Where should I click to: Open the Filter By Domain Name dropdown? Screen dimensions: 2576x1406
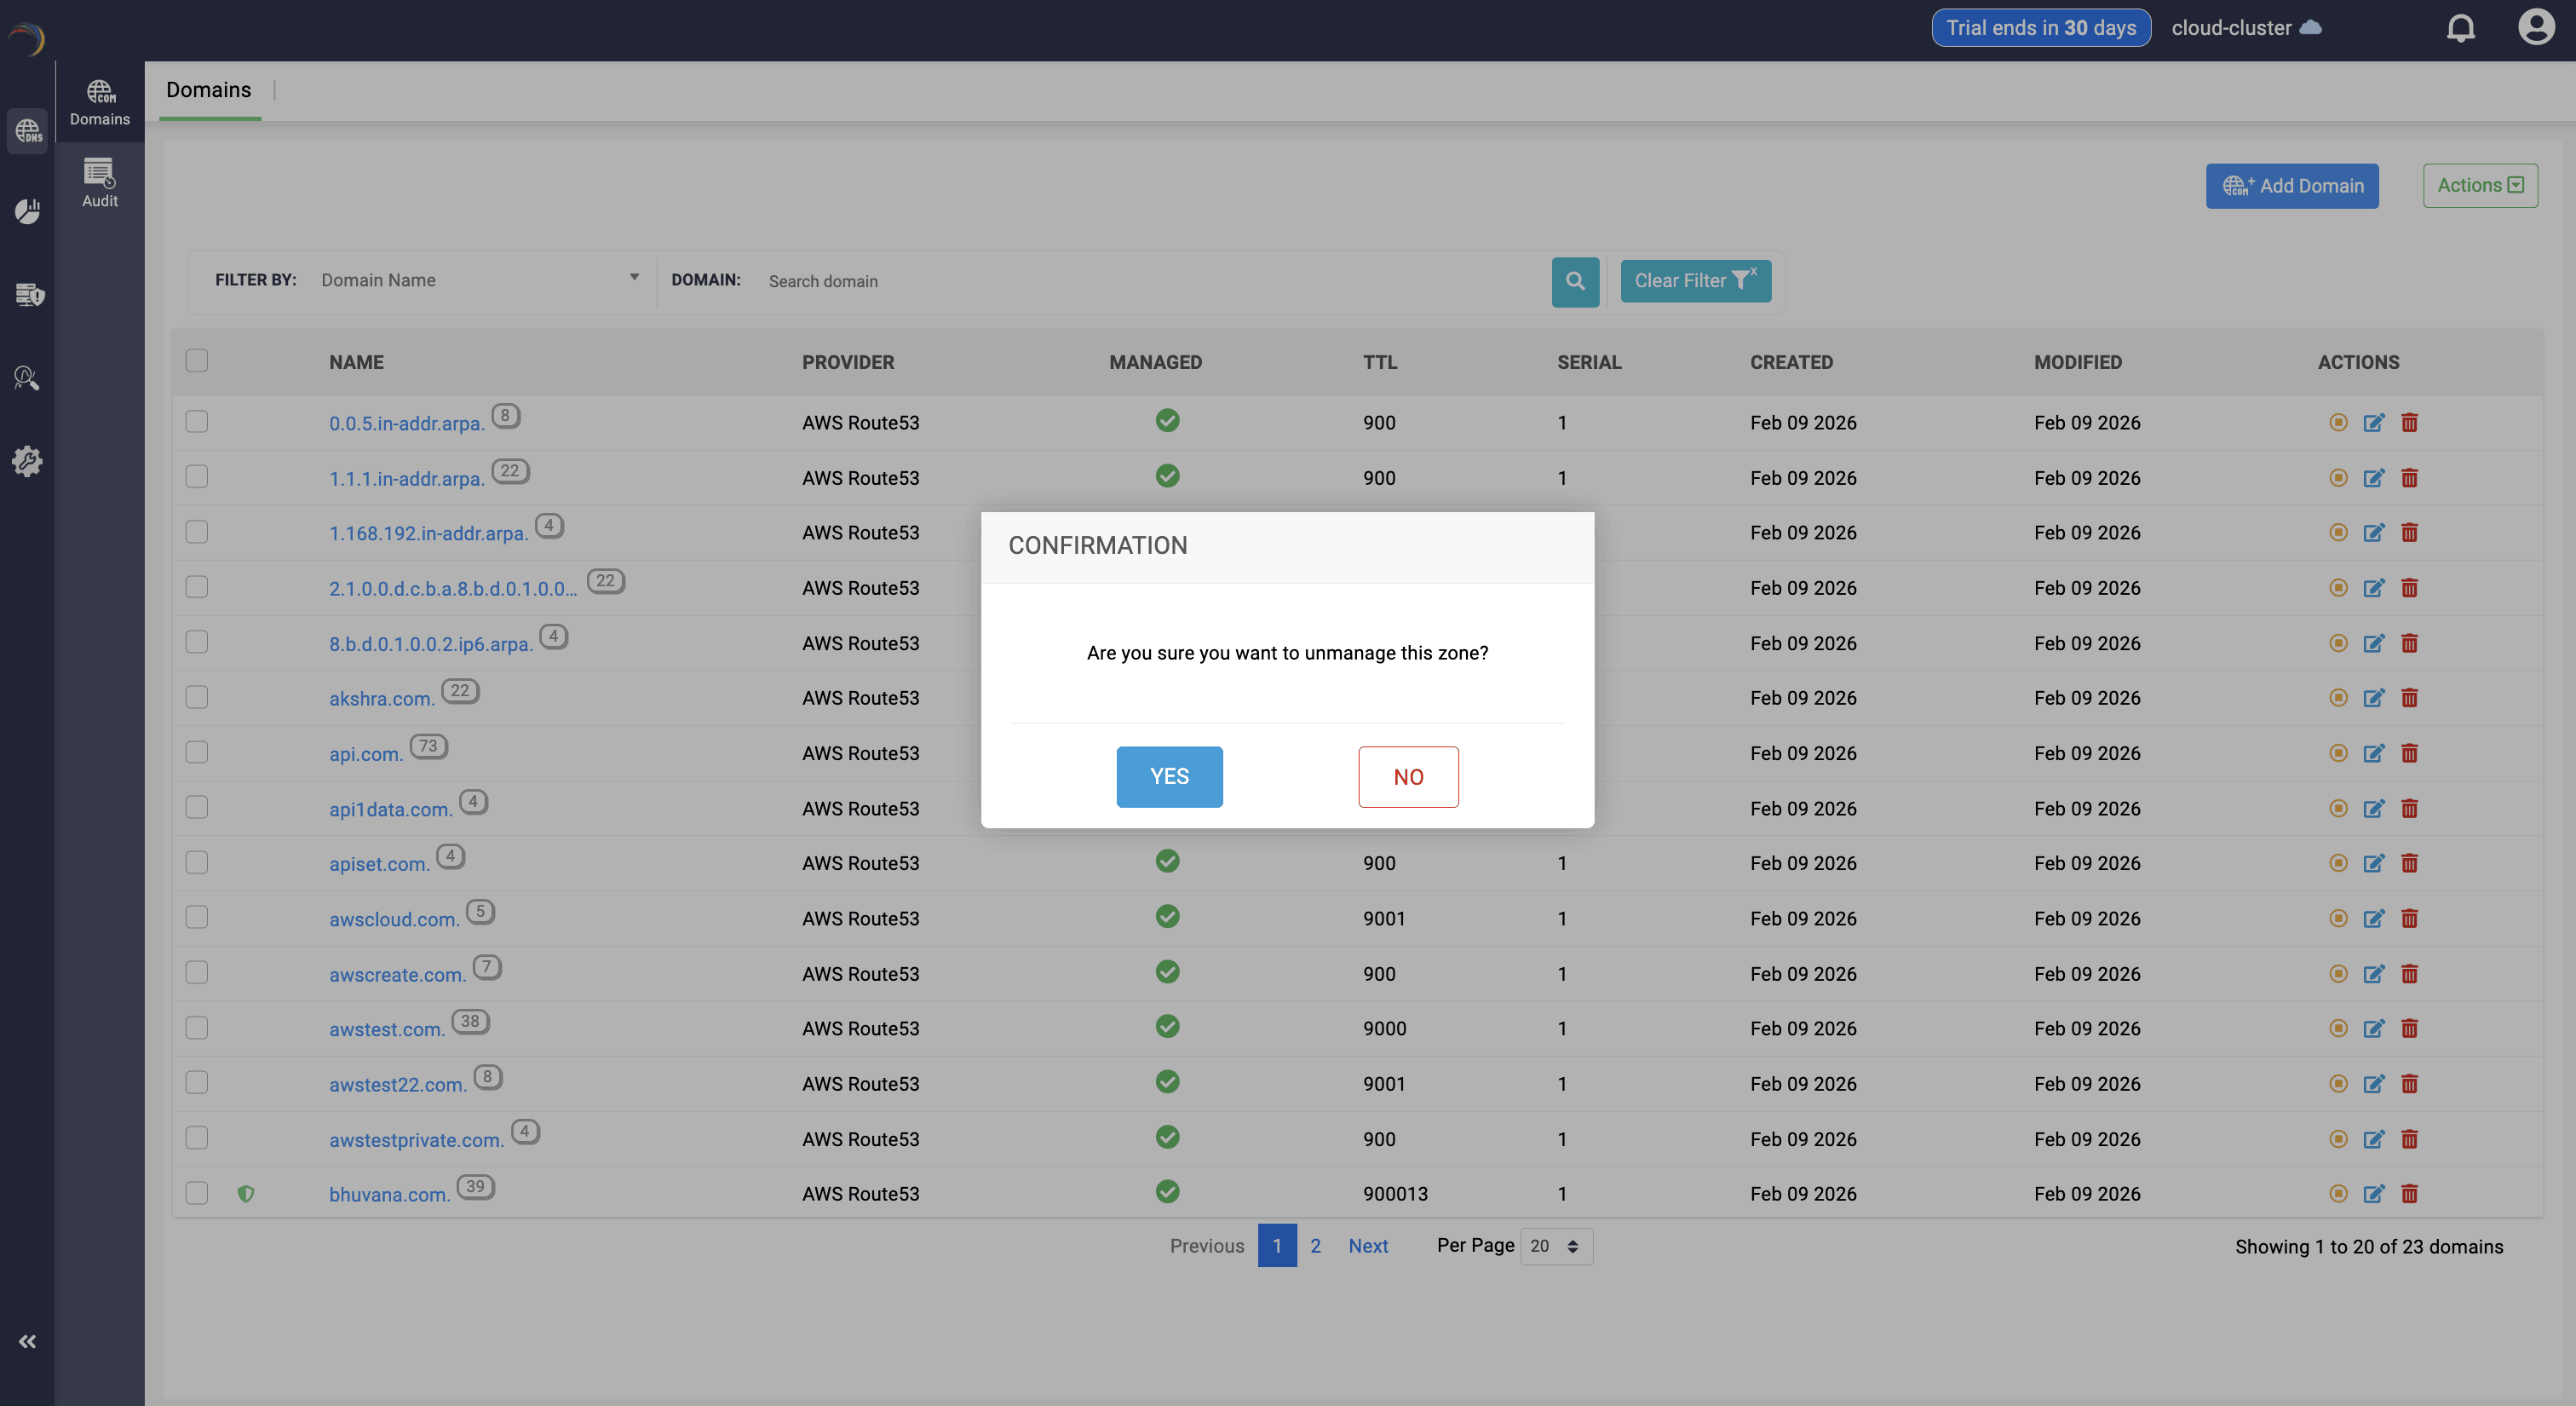pyautogui.click(x=479, y=280)
